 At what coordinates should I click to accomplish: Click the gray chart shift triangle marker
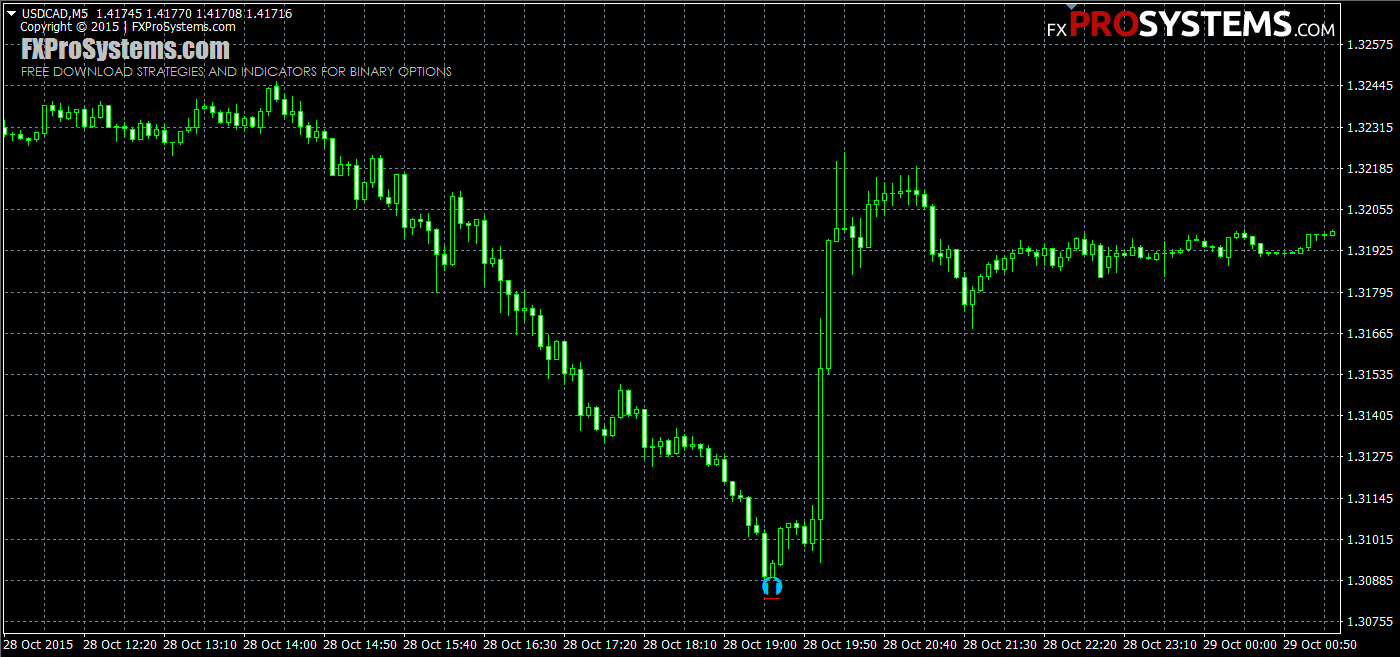point(1069,7)
